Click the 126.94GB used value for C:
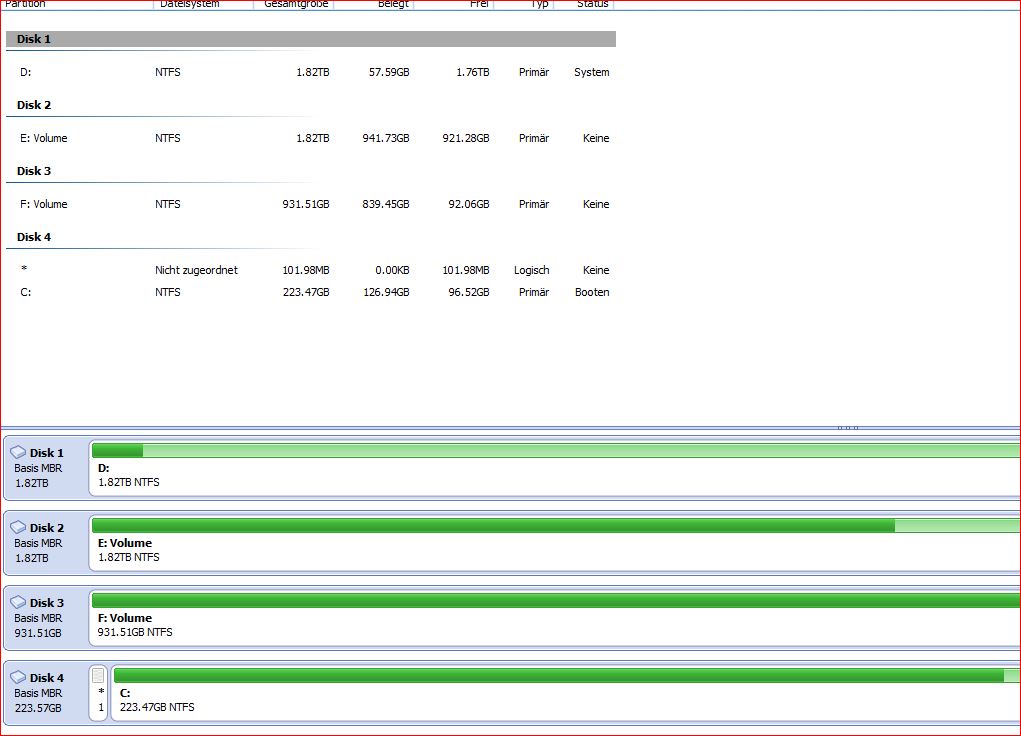The image size is (1021, 736). pos(385,292)
